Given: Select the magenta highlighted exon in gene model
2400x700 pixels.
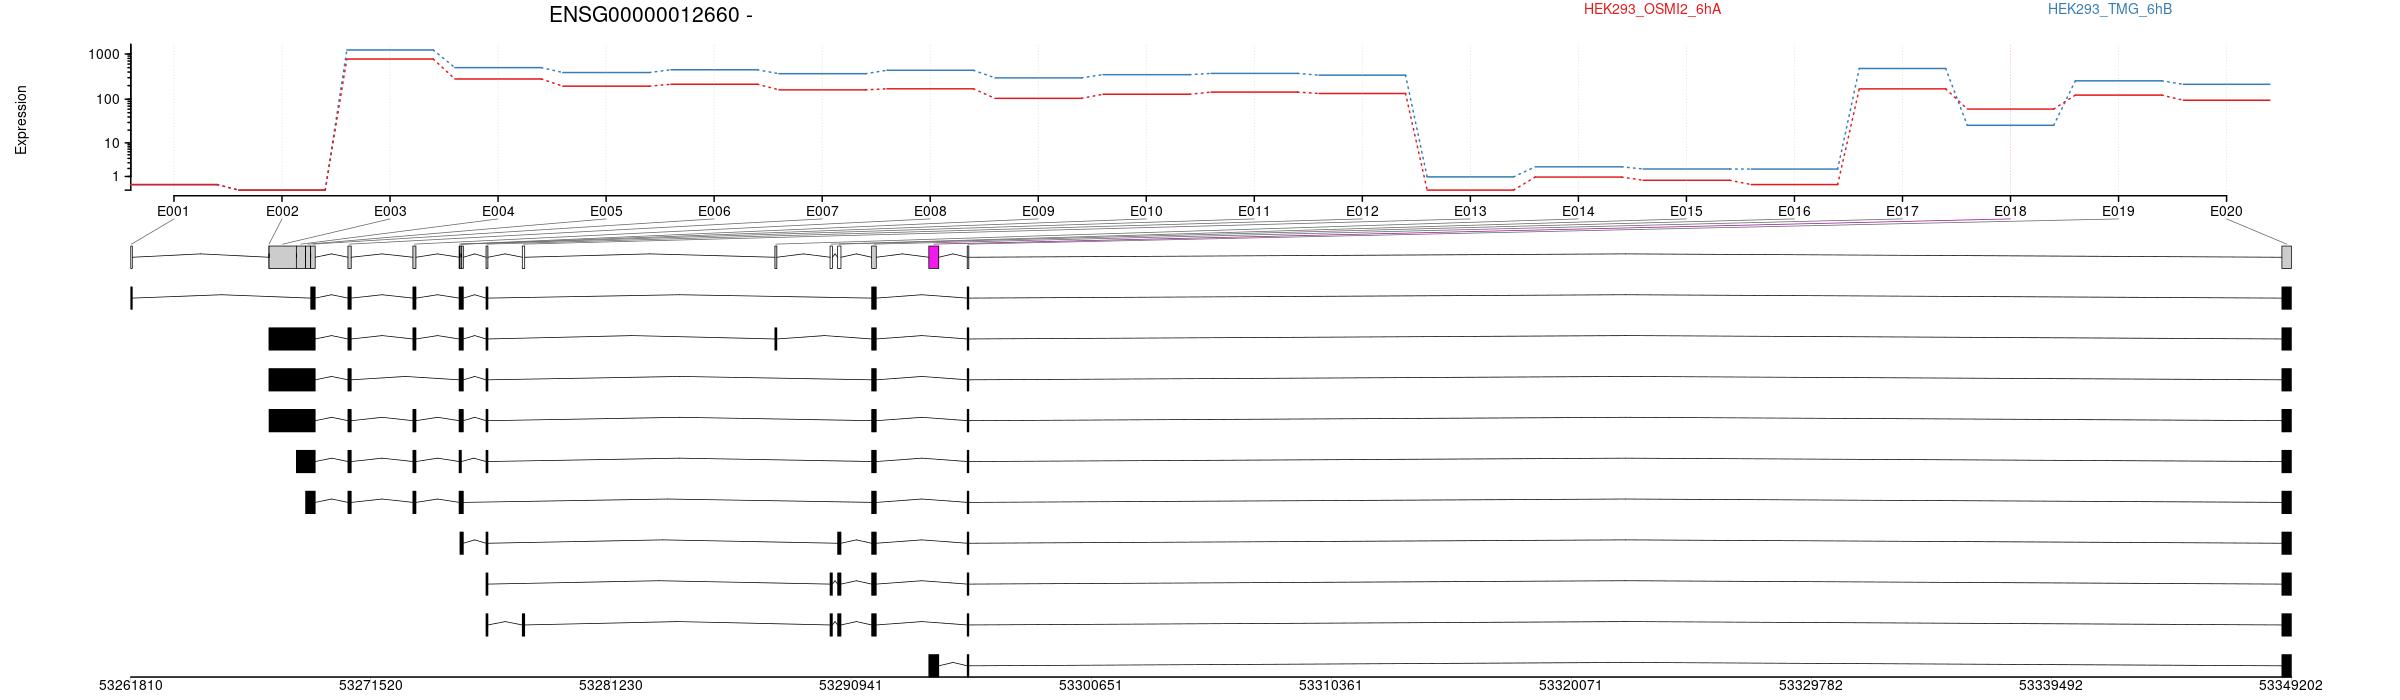Looking at the screenshot, I should pyautogui.click(x=934, y=257).
